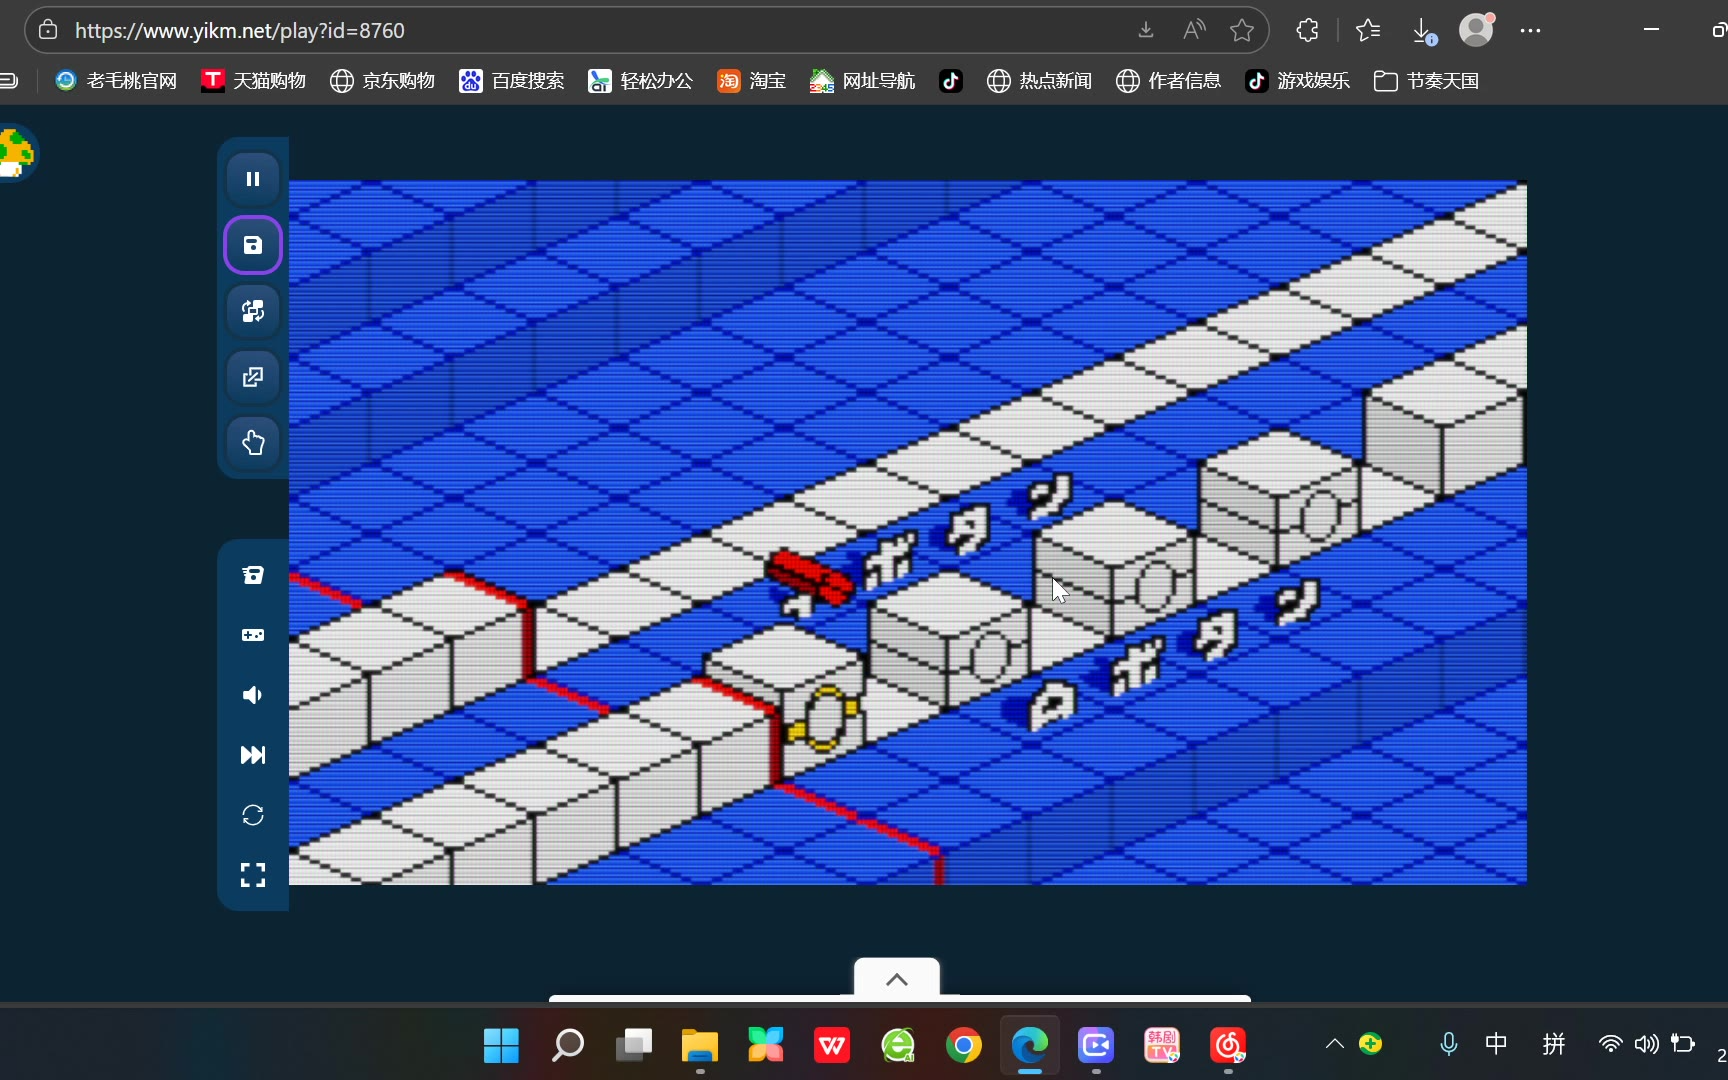The height and width of the screenshot is (1080, 1728).
Task: Open the 淘宝 bookmark
Action: point(752,81)
